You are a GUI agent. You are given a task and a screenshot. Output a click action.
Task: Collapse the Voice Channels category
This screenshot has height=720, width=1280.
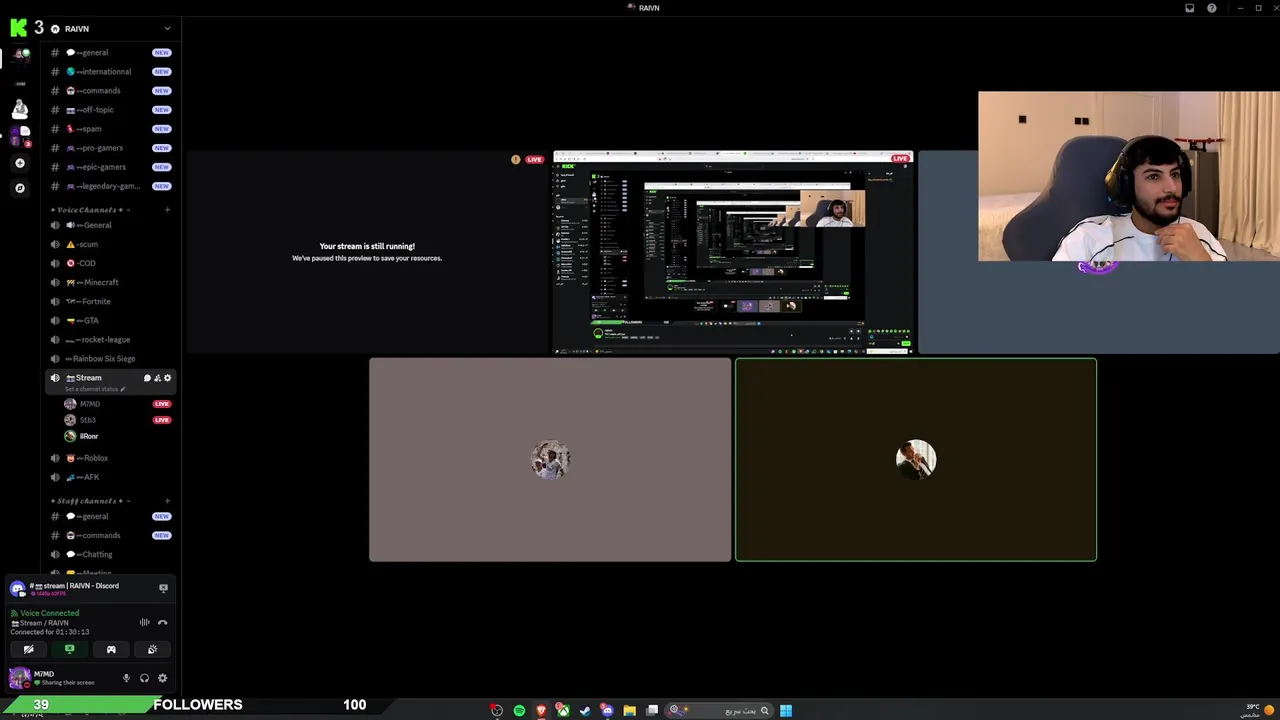[90, 210]
